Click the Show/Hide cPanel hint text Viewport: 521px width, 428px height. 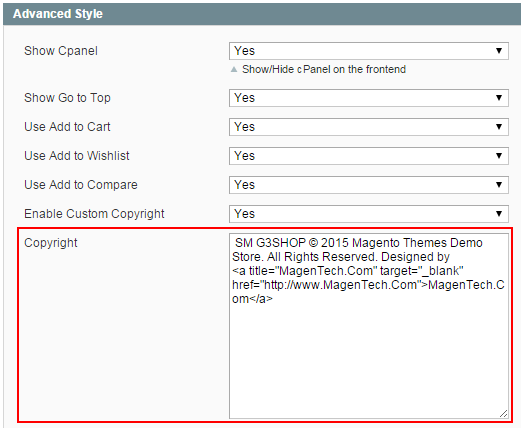[324, 69]
